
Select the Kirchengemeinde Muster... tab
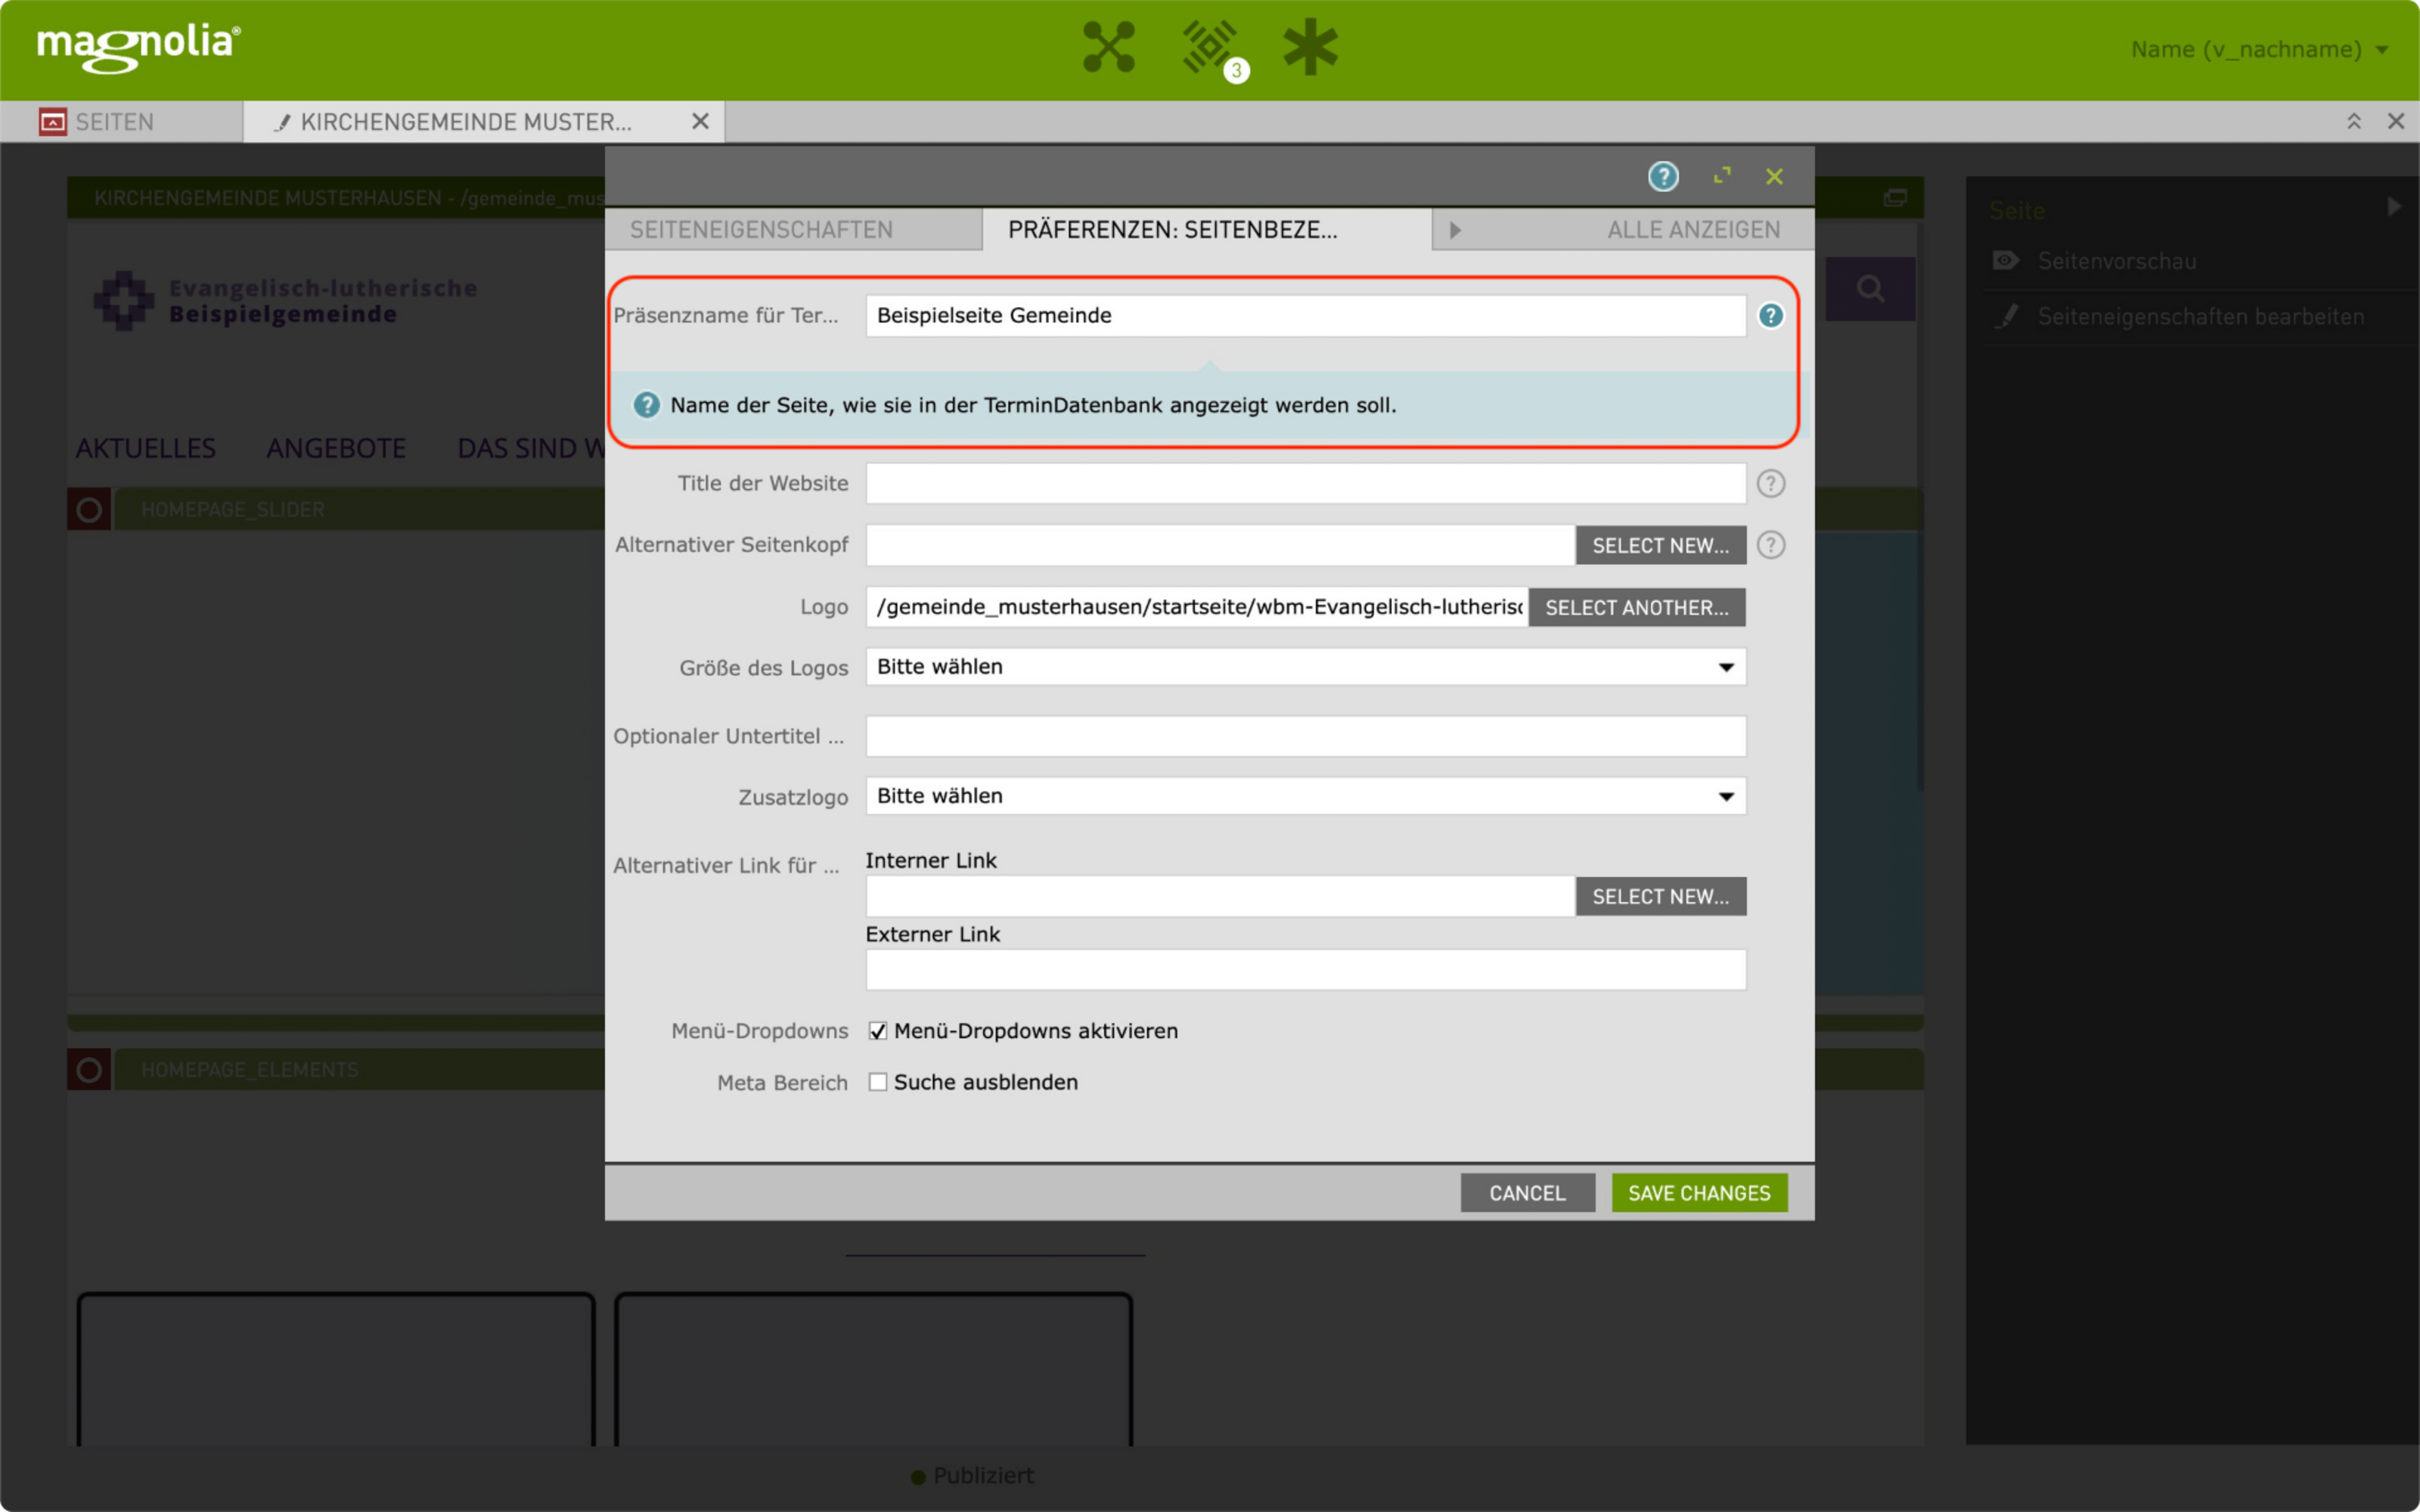[484, 122]
